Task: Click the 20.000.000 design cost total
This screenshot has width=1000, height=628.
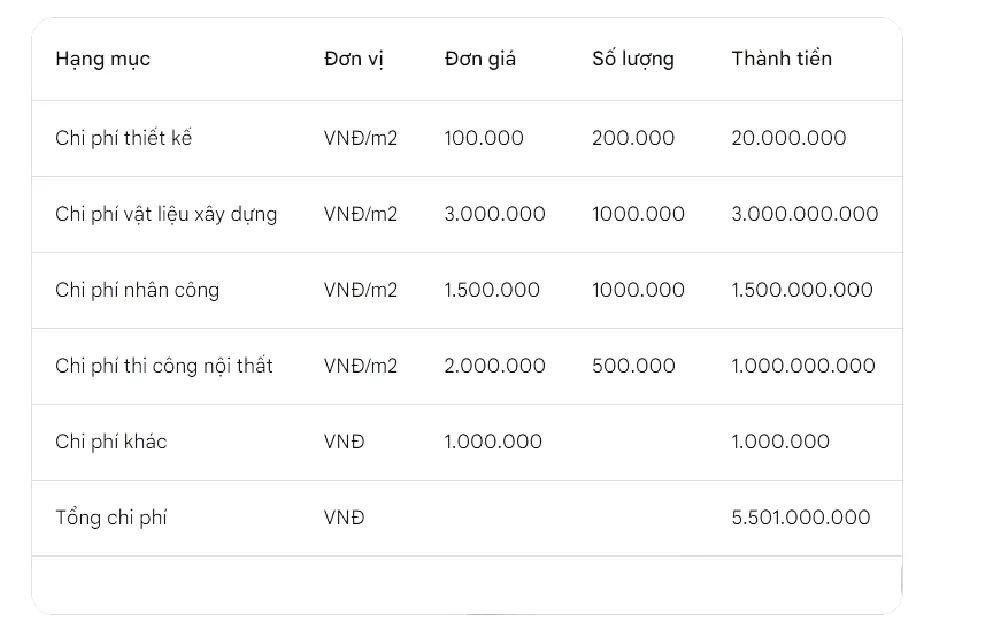Action: (788, 138)
